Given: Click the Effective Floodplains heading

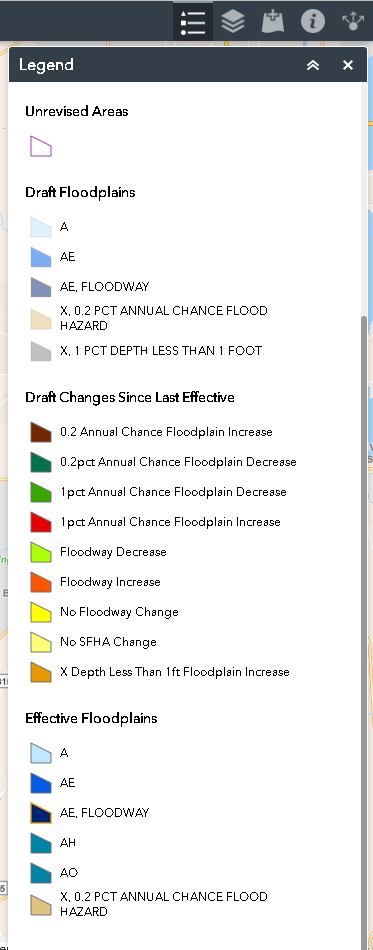Looking at the screenshot, I should [x=91, y=718].
